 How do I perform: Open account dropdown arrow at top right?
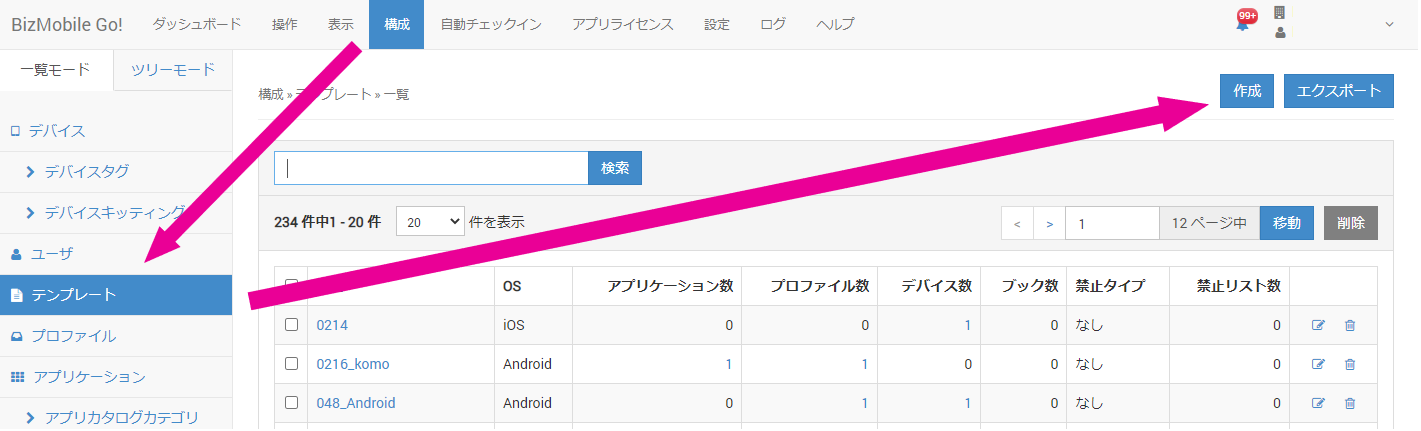(x=1389, y=25)
